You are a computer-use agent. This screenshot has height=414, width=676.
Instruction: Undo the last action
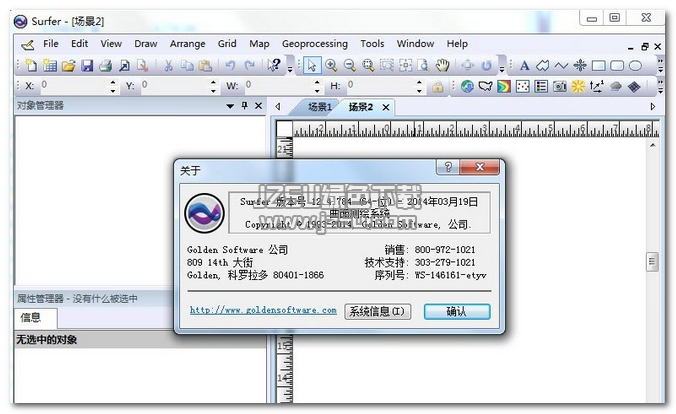coord(231,66)
